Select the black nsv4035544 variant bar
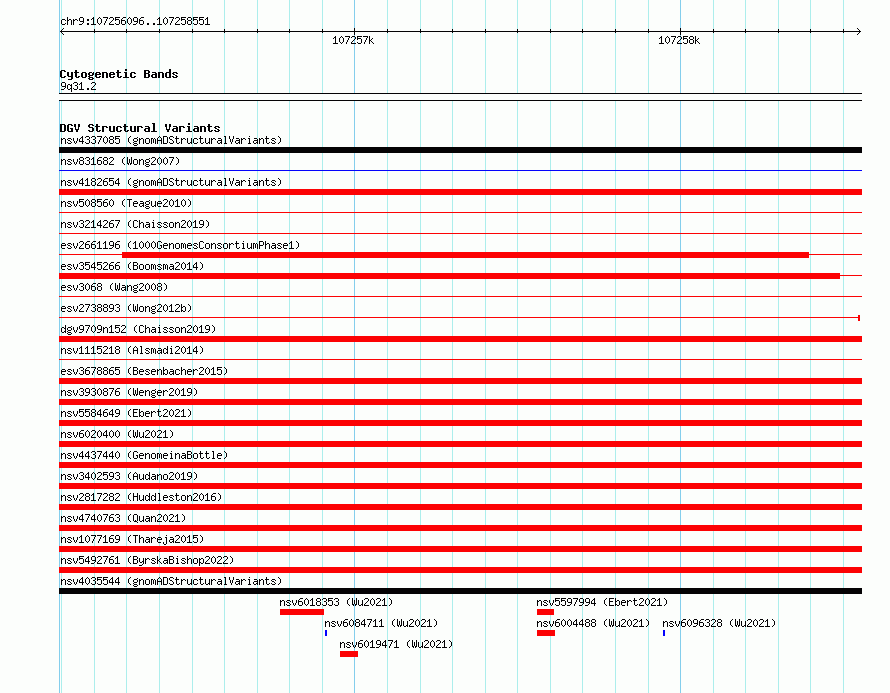 click(x=460, y=591)
